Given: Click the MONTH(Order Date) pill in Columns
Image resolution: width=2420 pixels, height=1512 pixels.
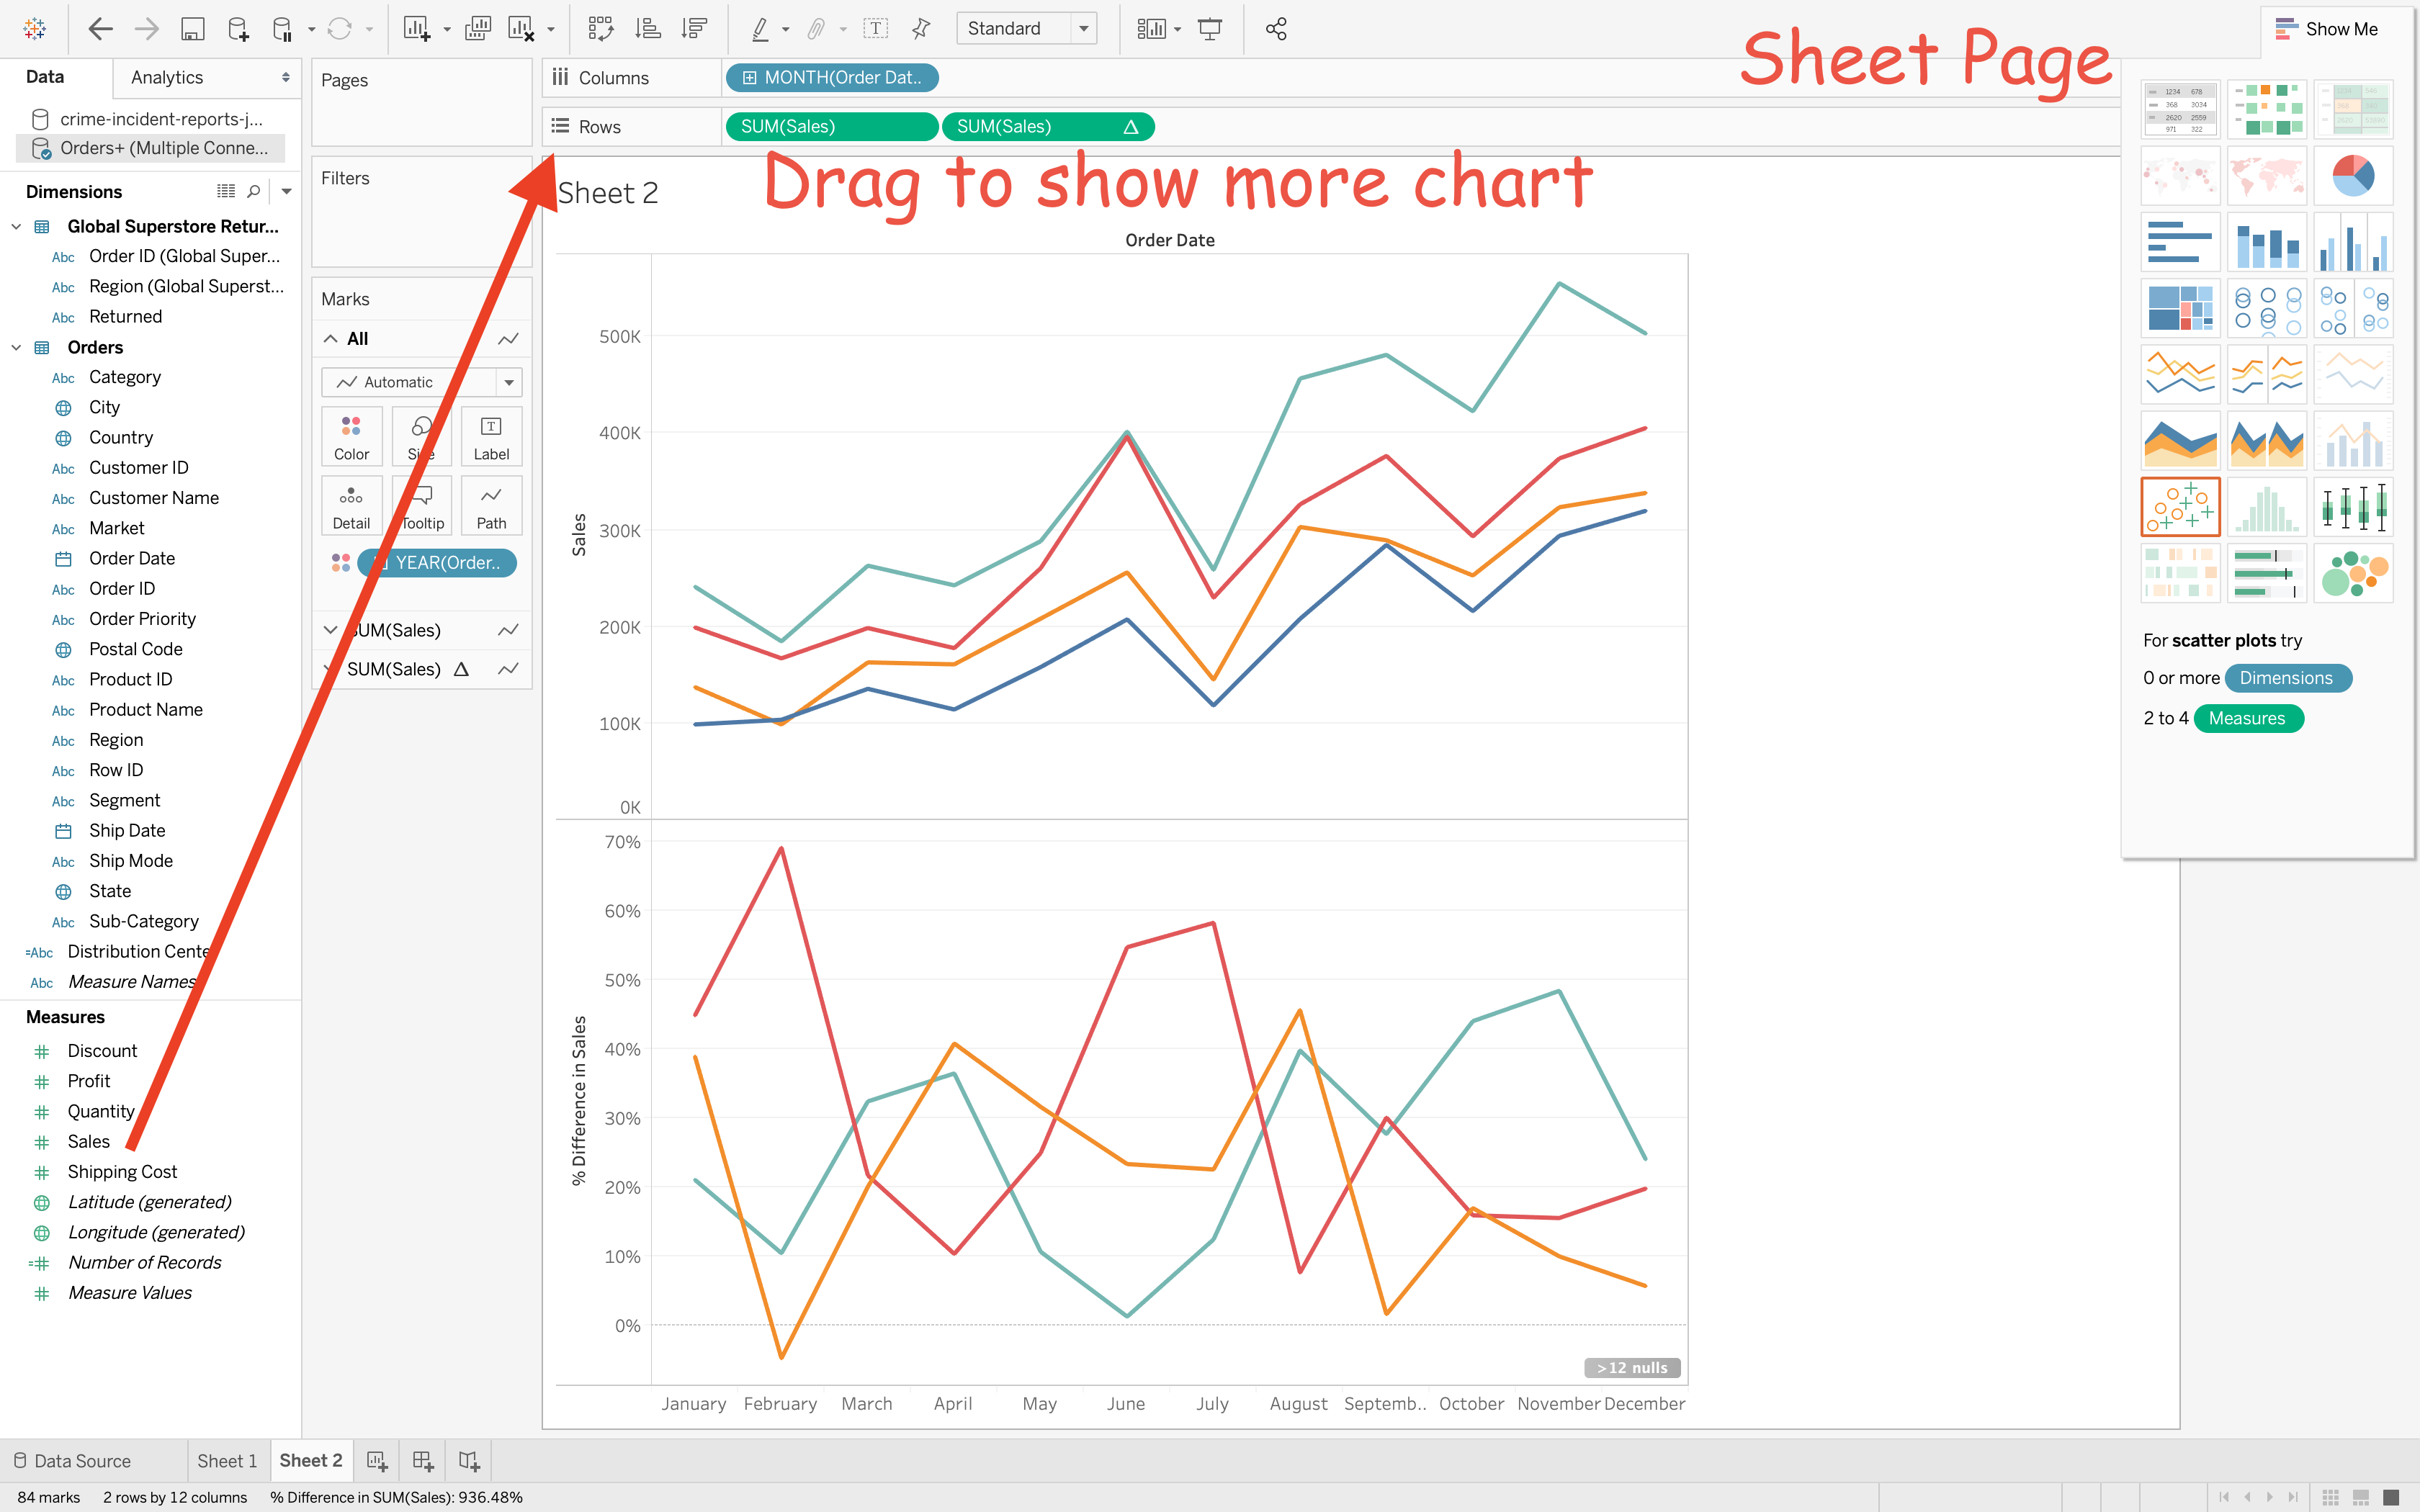Looking at the screenshot, I should coord(832,77).
